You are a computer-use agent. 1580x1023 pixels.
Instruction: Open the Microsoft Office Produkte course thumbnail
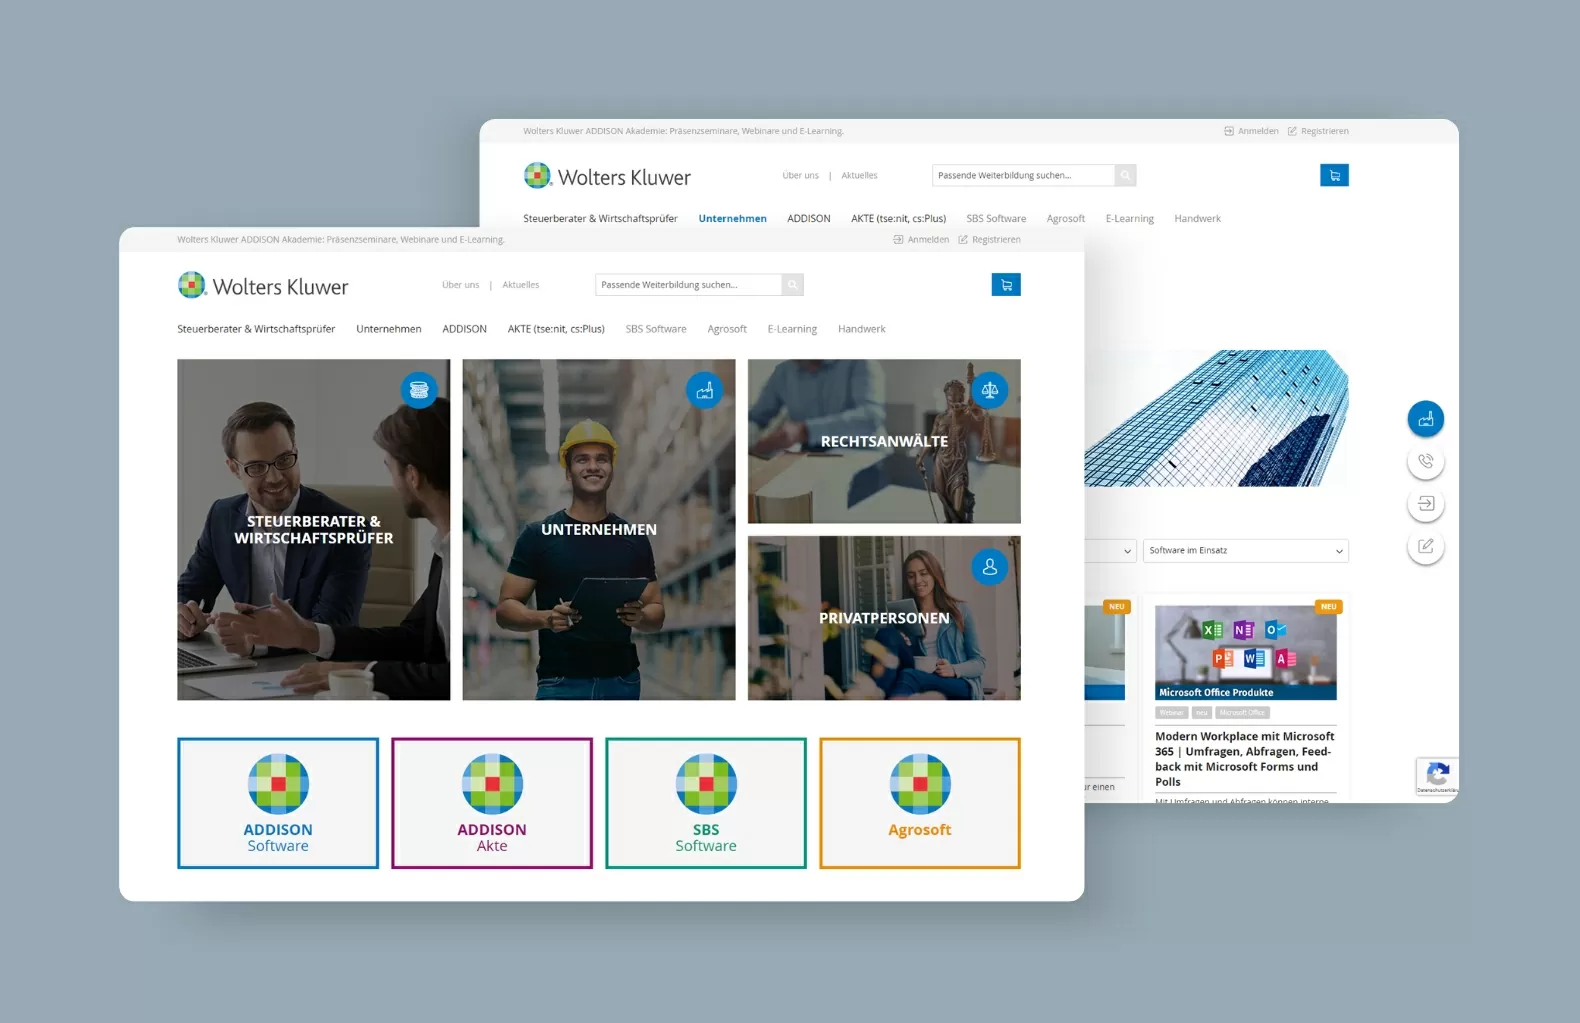1246,652
